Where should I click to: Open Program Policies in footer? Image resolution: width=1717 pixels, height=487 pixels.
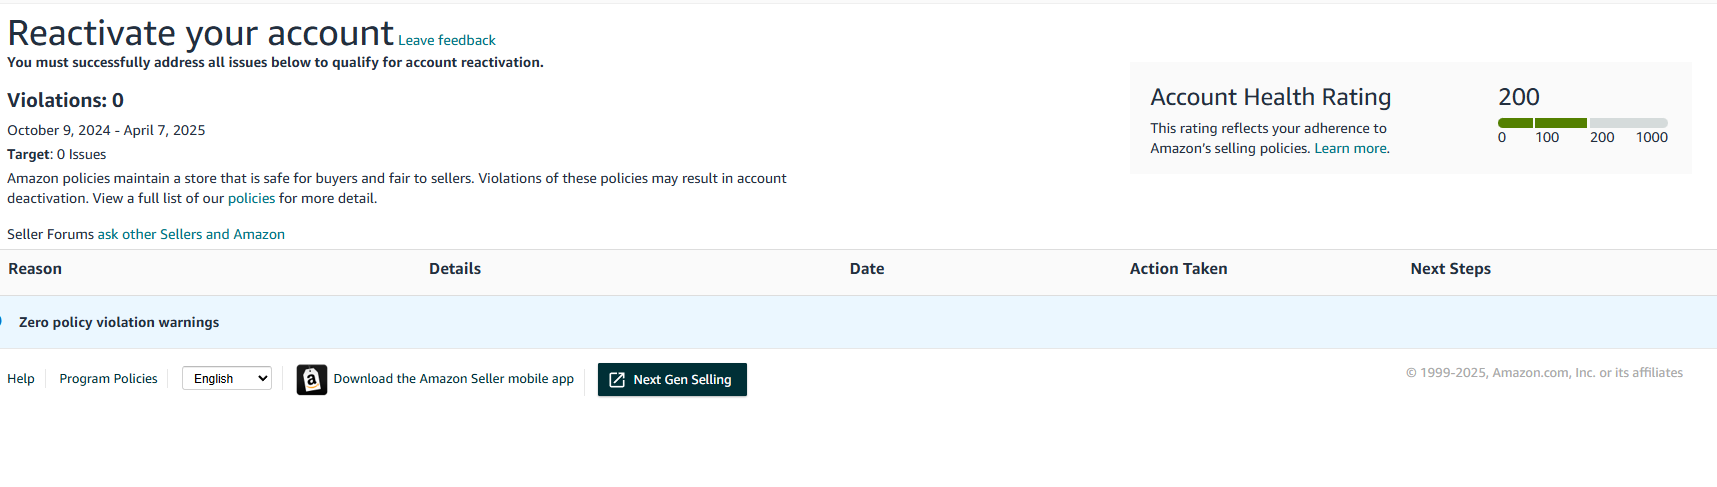click(108, 379)
